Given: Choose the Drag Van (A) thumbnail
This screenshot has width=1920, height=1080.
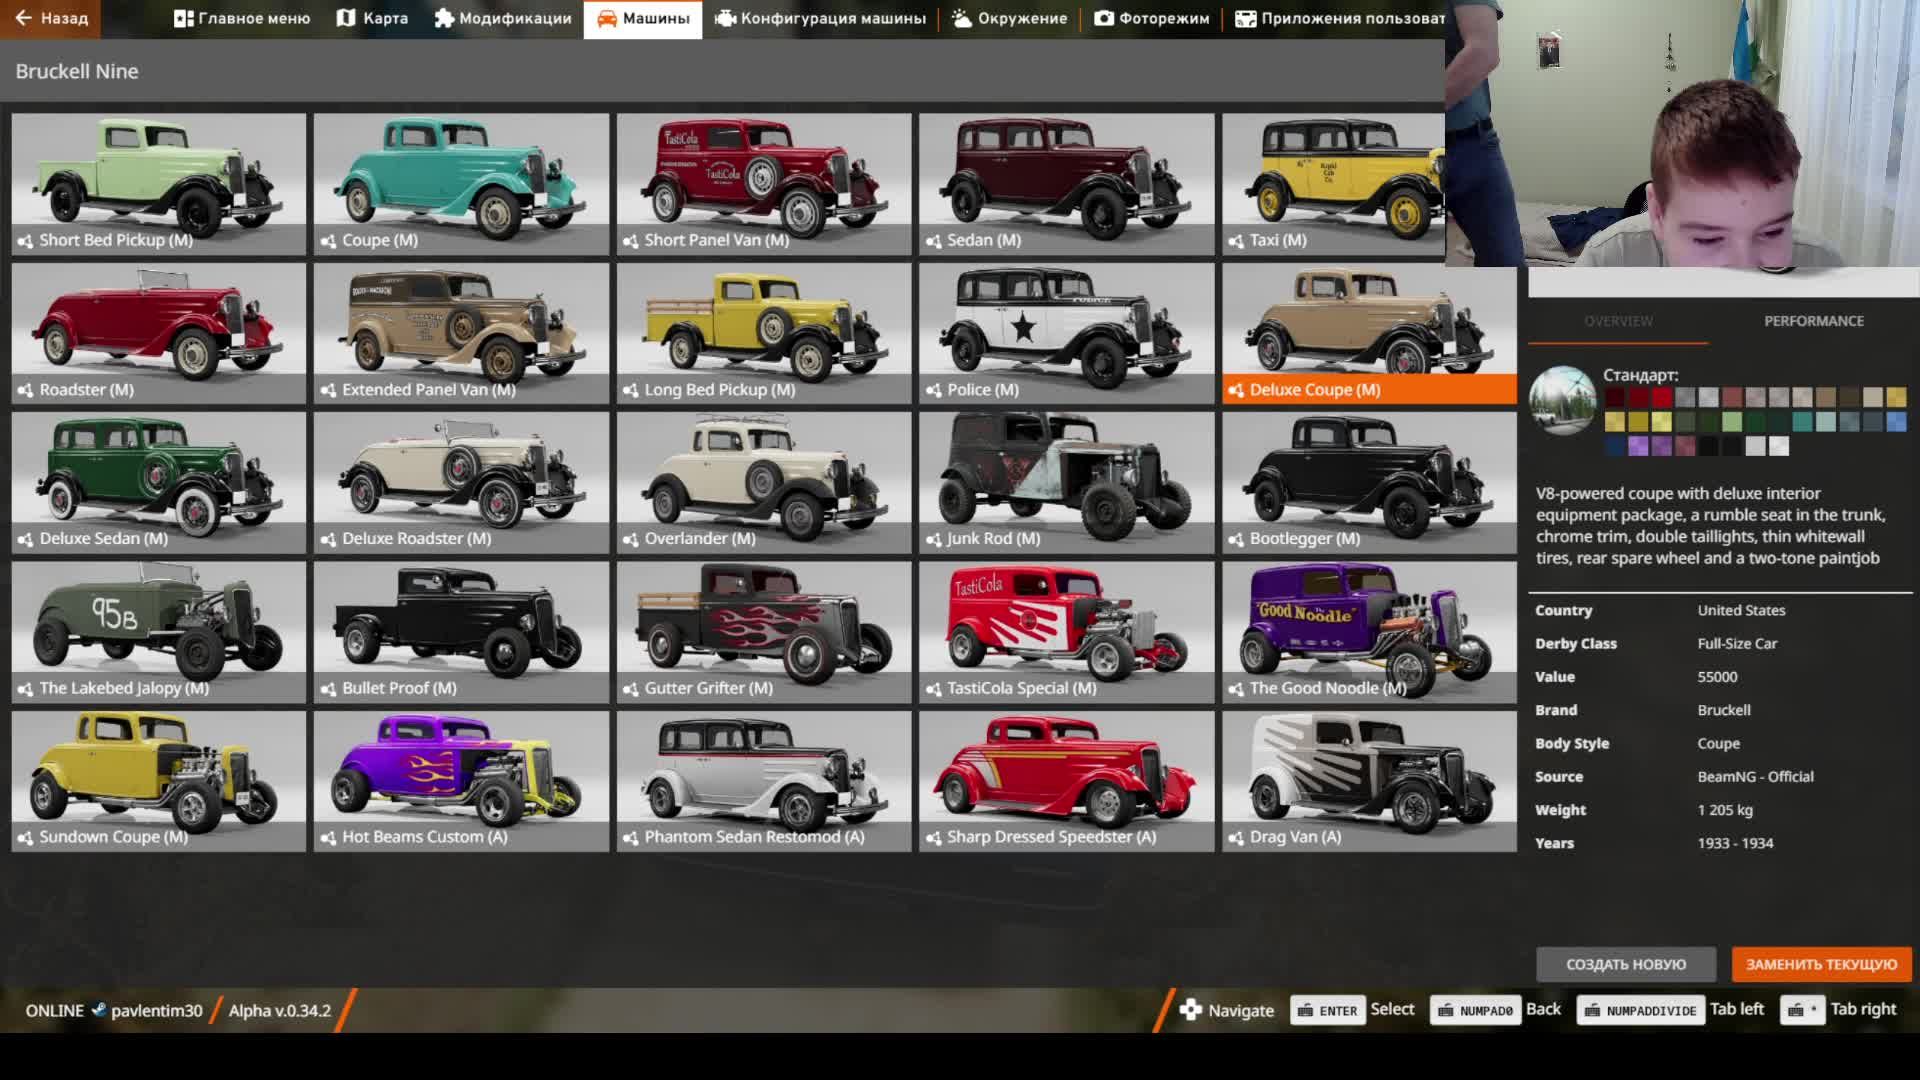Looking at the screenshot, I should pos(1369,781).
